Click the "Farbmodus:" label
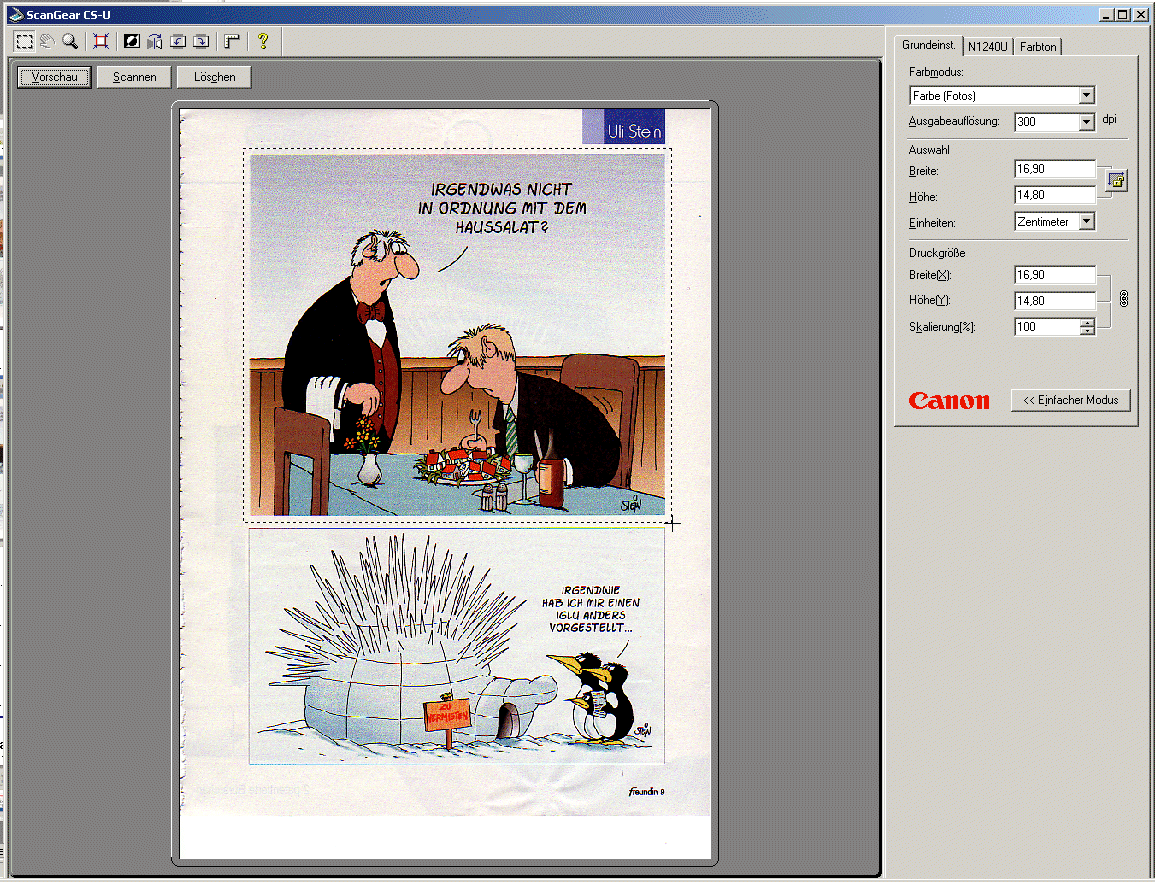The height and width of the screenshot is (882, 1155). point(935,72)
